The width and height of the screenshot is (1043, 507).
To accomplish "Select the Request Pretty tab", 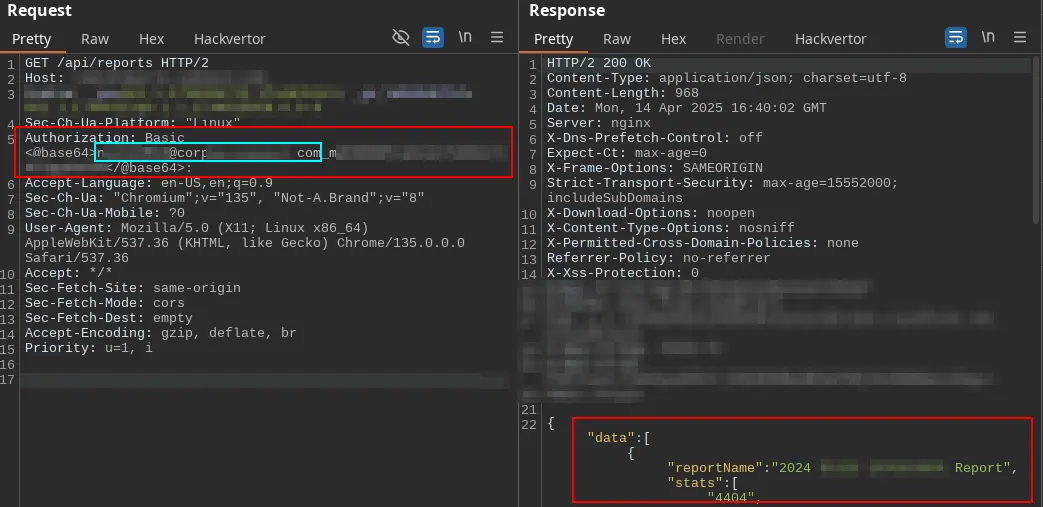I will pyautogui.click(x=32, y=39).
